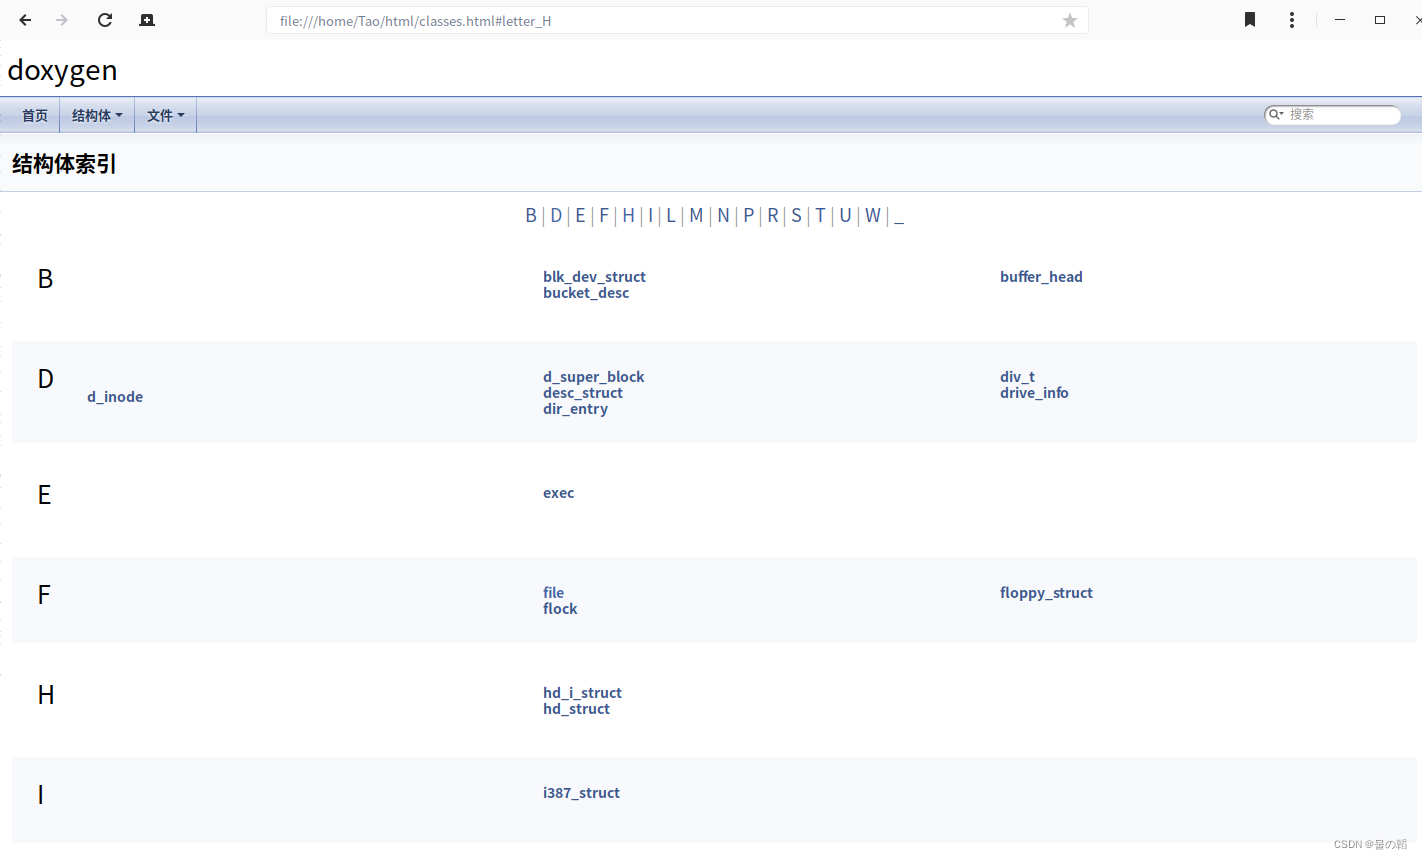The height and width of the screenshot is (859, 1422).
Task: Maximize the browser window
Action: 1380,20
